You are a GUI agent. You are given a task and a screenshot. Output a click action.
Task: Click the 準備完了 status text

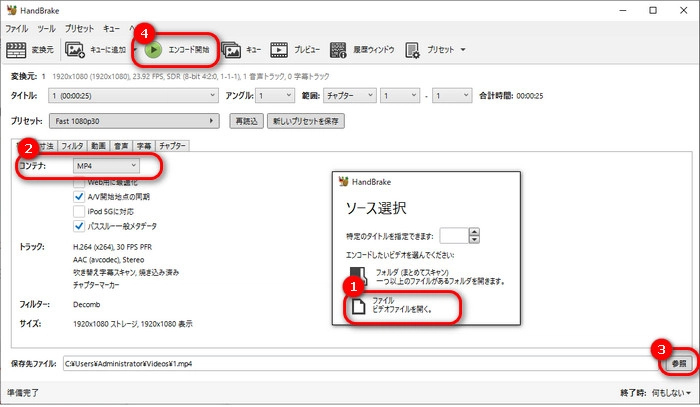pyautogui.click(x=23, y=393)
